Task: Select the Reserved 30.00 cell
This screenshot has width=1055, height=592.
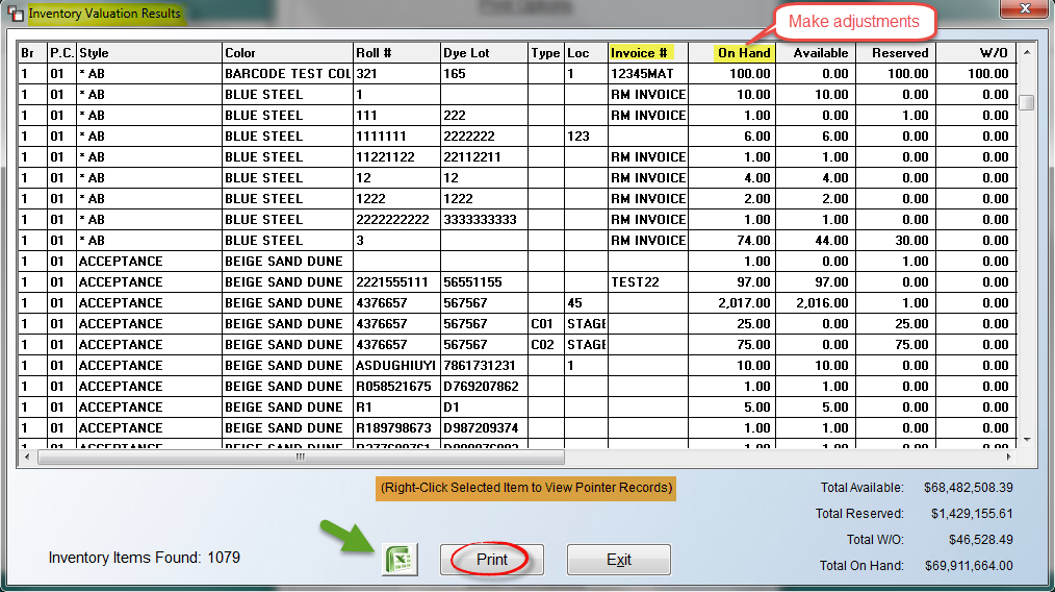Action: point(896,240)
